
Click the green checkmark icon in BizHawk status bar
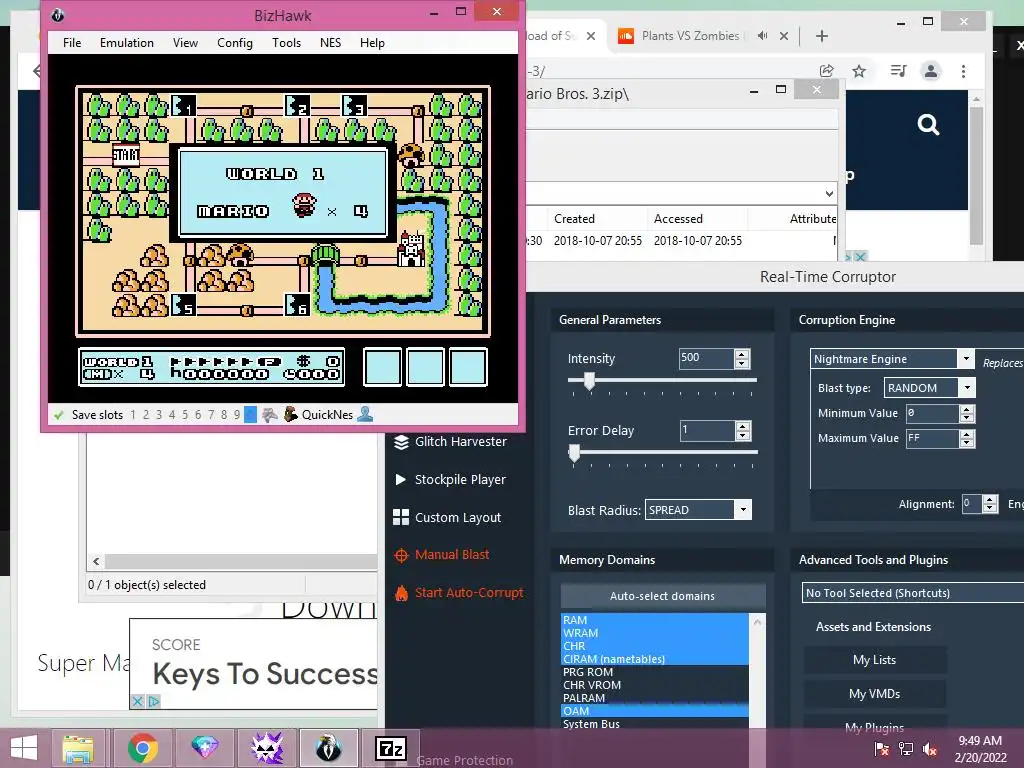59,415
